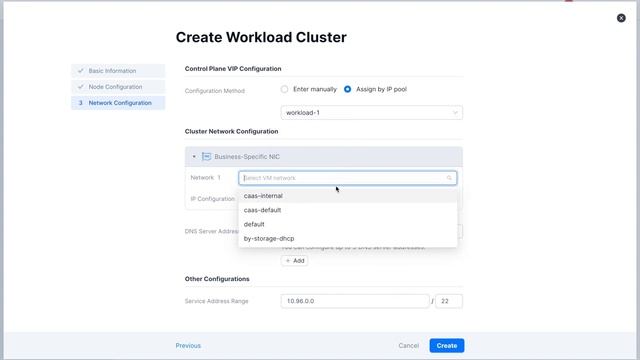Click the Add DNS server button
This screenshot has height=360, width=640.
[294, 261]
